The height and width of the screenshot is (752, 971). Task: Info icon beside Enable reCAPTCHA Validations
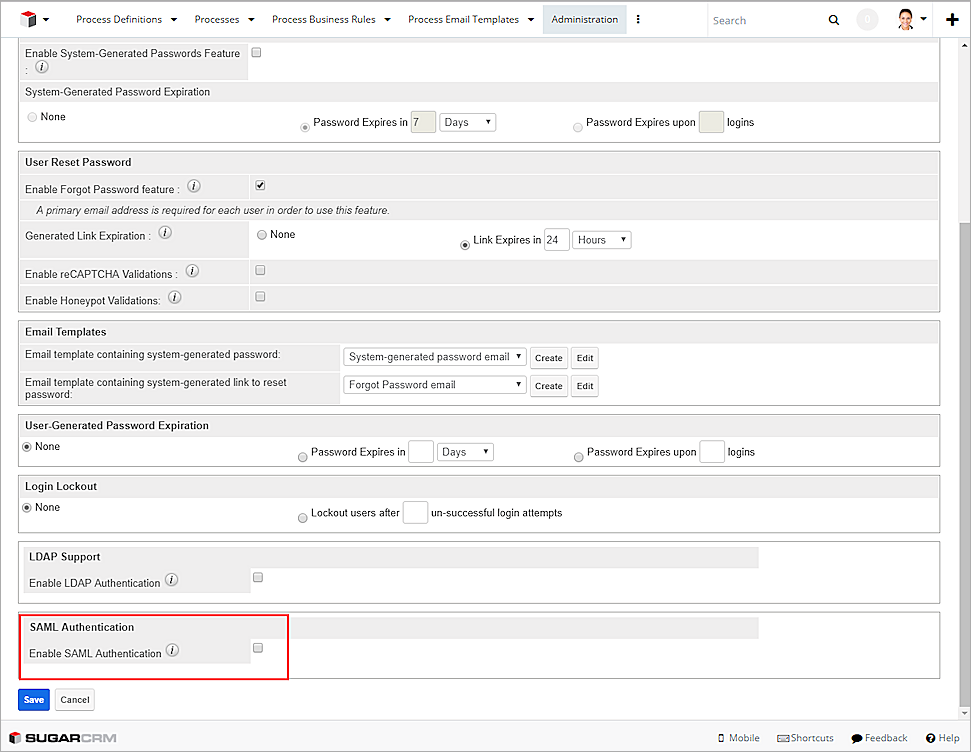click(193, 271)
